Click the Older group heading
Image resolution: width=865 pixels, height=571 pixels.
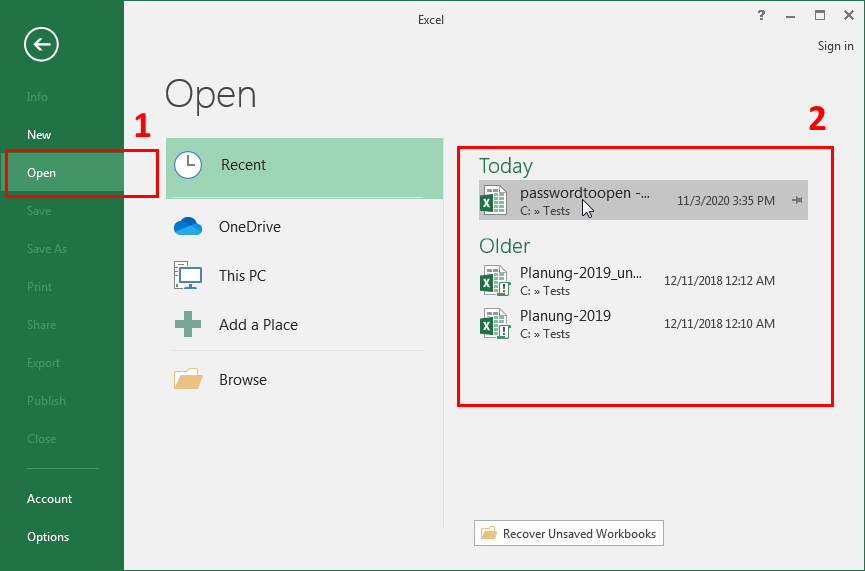(x=505, y=246)
